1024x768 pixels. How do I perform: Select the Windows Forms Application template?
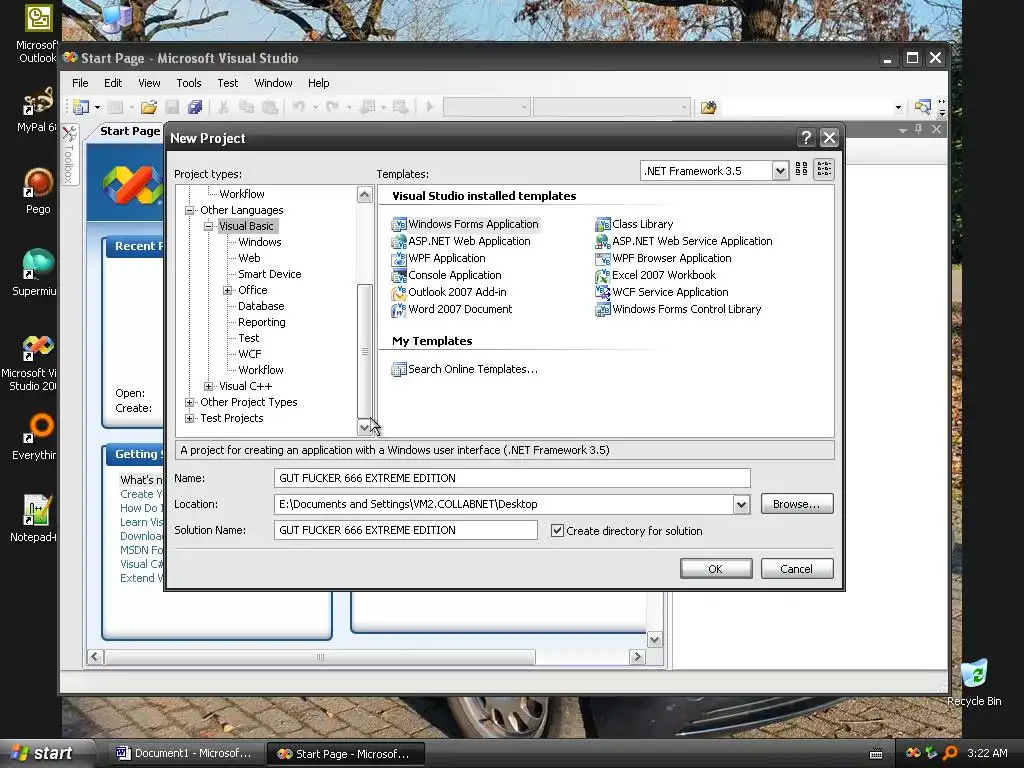tap(465, 224)
